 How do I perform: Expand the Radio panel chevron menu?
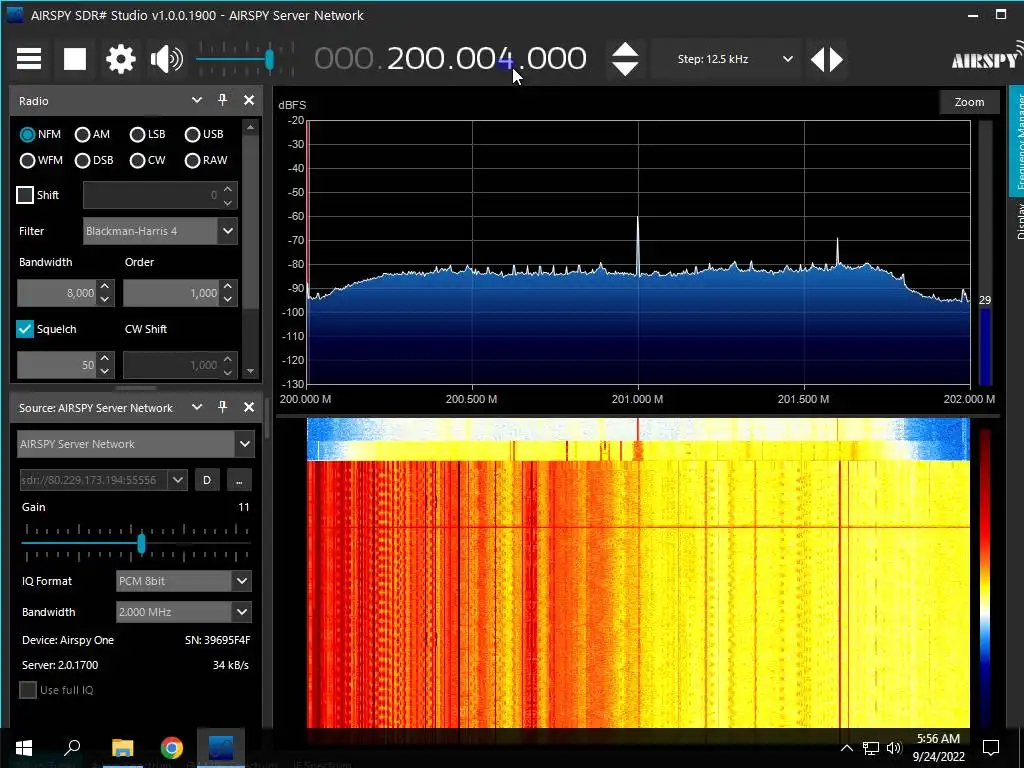pos(197,100)
